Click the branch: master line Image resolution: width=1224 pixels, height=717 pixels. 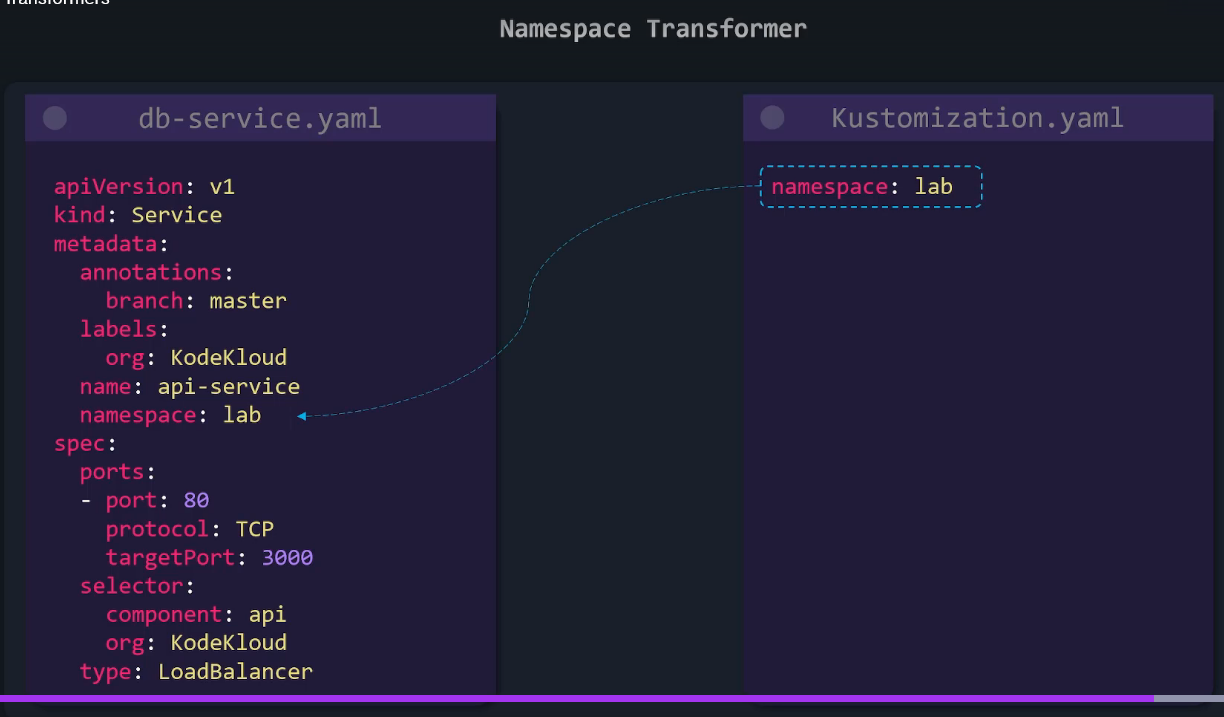click(197, 301)
